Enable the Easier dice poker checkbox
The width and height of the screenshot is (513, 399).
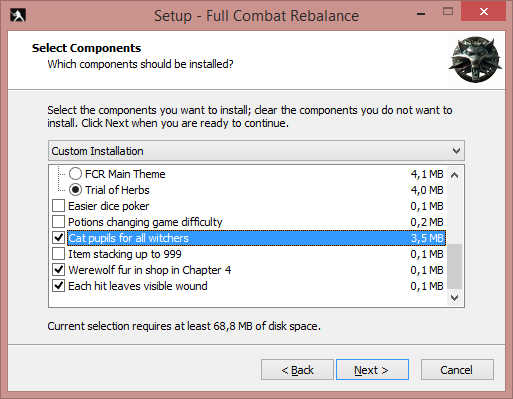click(59, 206)
